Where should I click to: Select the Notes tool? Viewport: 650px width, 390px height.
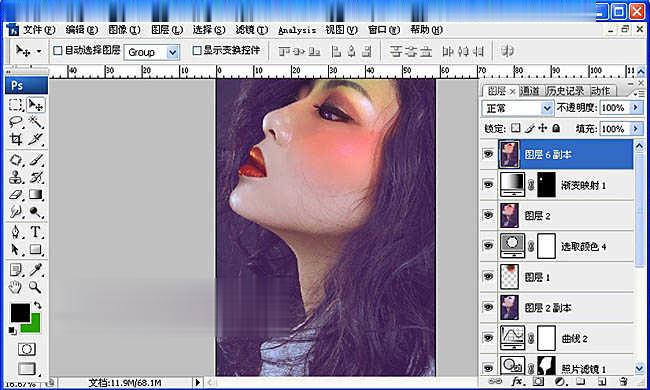point(15,270)
